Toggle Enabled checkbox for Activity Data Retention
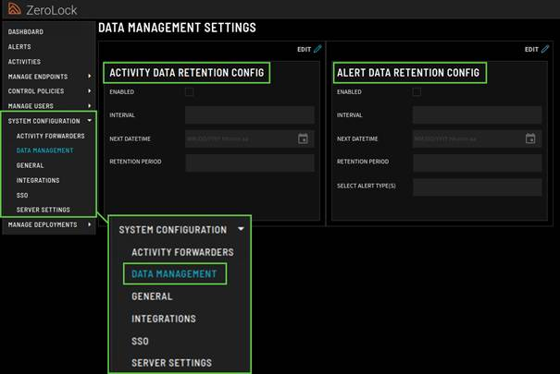 189,92
